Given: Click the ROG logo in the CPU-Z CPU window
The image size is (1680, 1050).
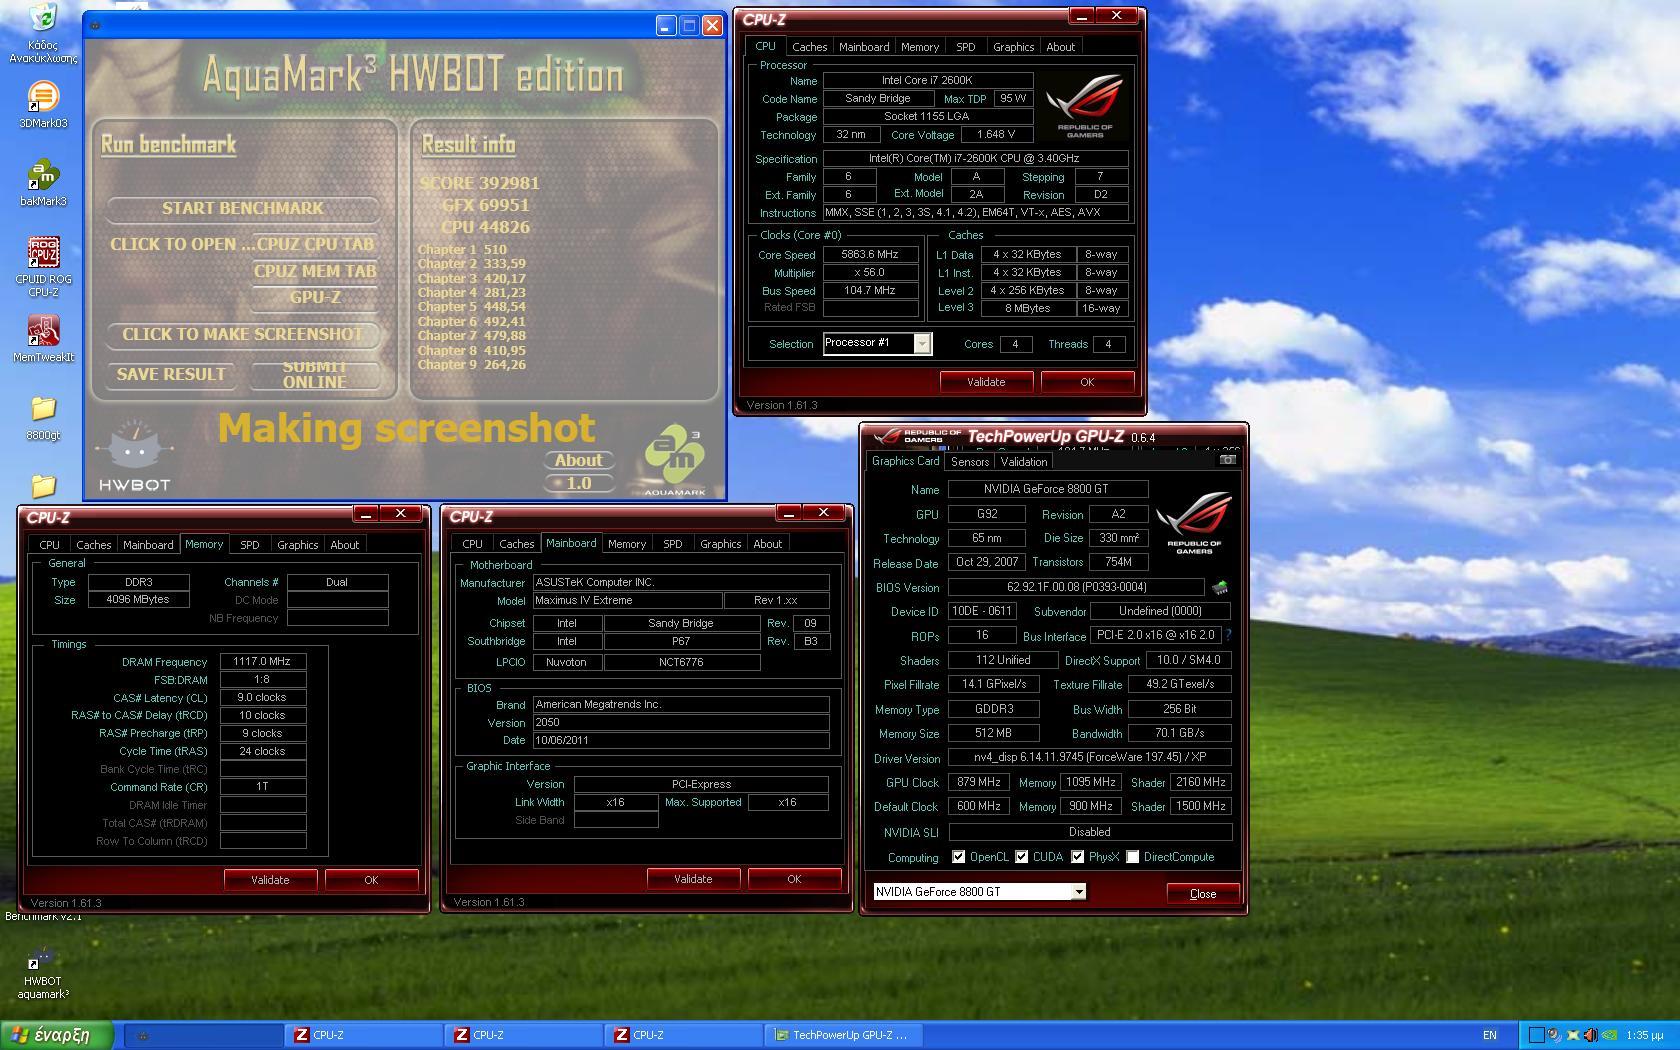Looking at the screenshot, I should tap(1085, 107).
